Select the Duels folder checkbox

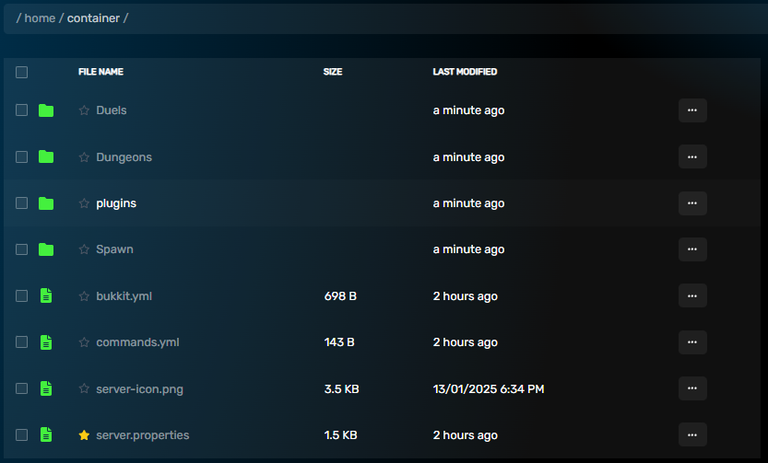click(x=22, y=110)
